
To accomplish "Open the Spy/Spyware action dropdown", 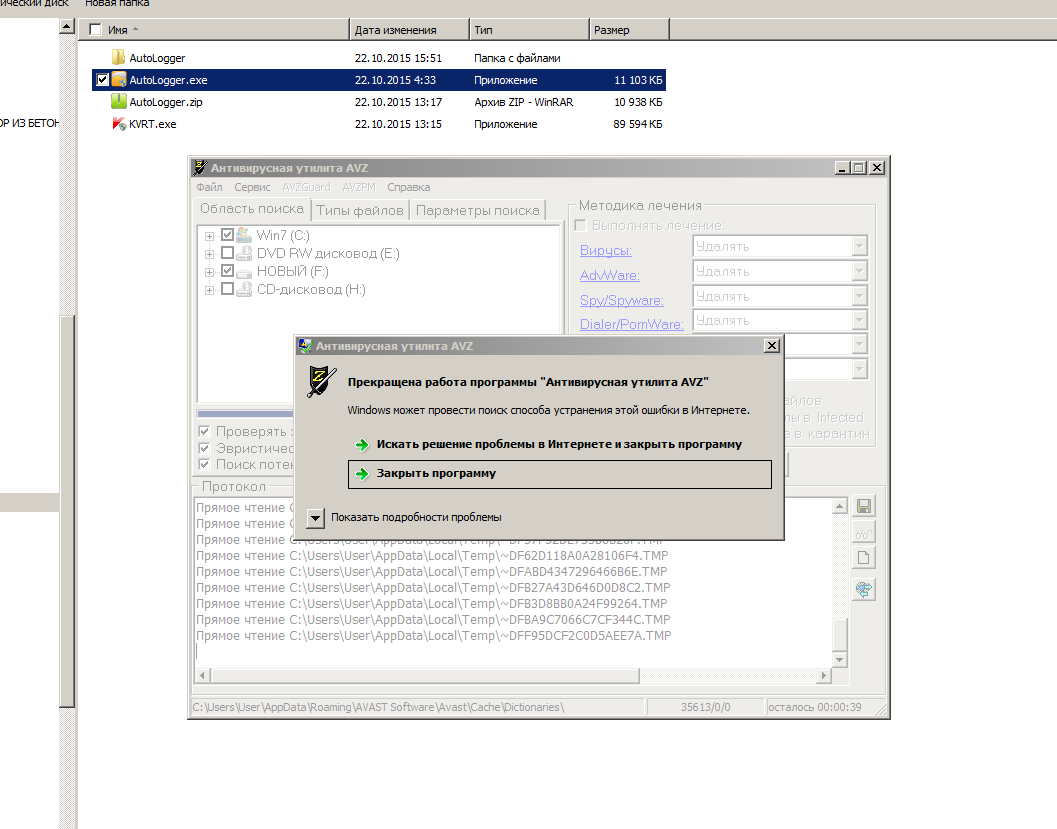I will point(859,296).
